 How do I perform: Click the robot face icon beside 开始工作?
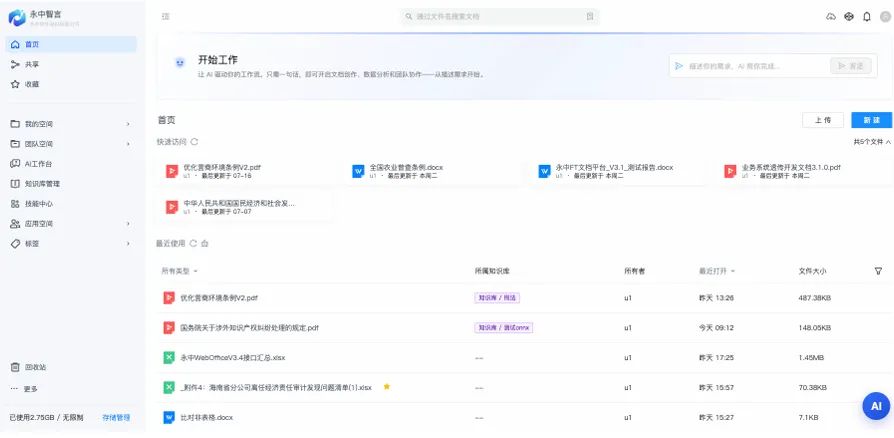180,63
